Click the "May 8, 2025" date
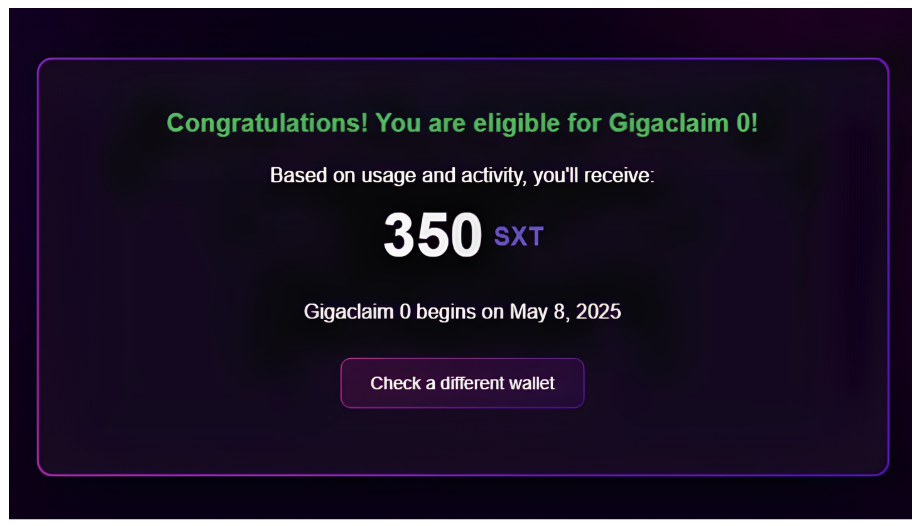 [x=565, y=312]
